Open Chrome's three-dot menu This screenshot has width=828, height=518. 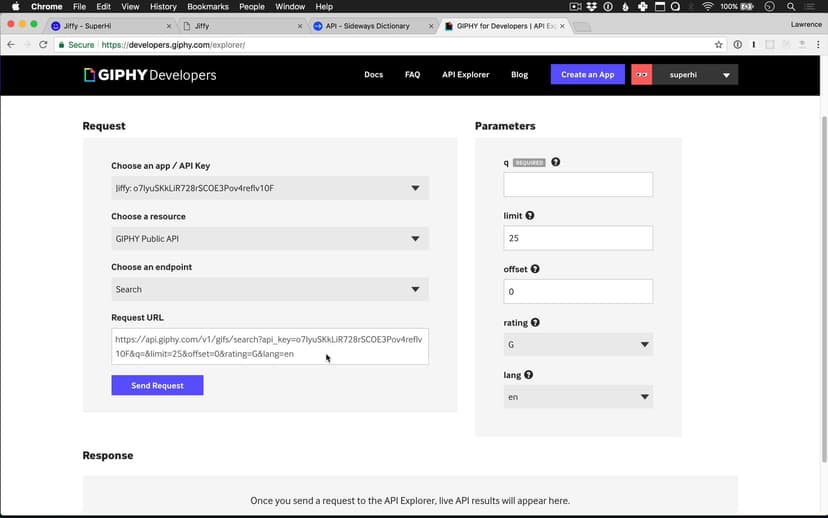[x=818, y=45]
